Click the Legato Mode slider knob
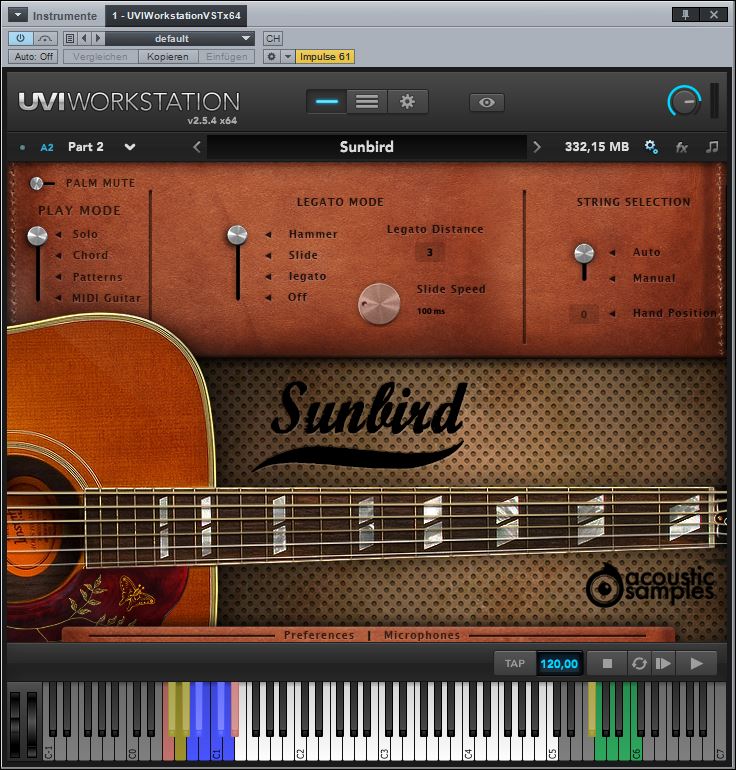This screenshot has width=736, height=770. [237, 235]
